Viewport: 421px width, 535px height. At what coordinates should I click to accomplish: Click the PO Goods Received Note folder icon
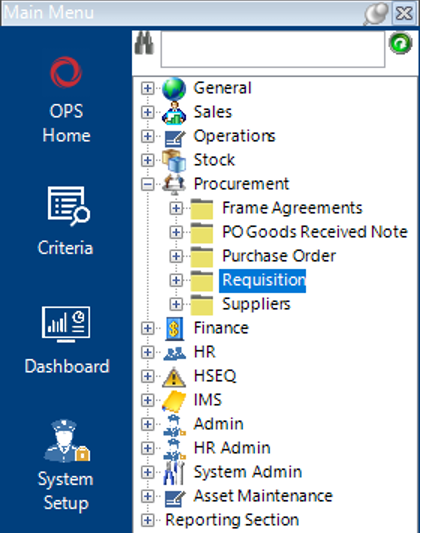[202, 232]
